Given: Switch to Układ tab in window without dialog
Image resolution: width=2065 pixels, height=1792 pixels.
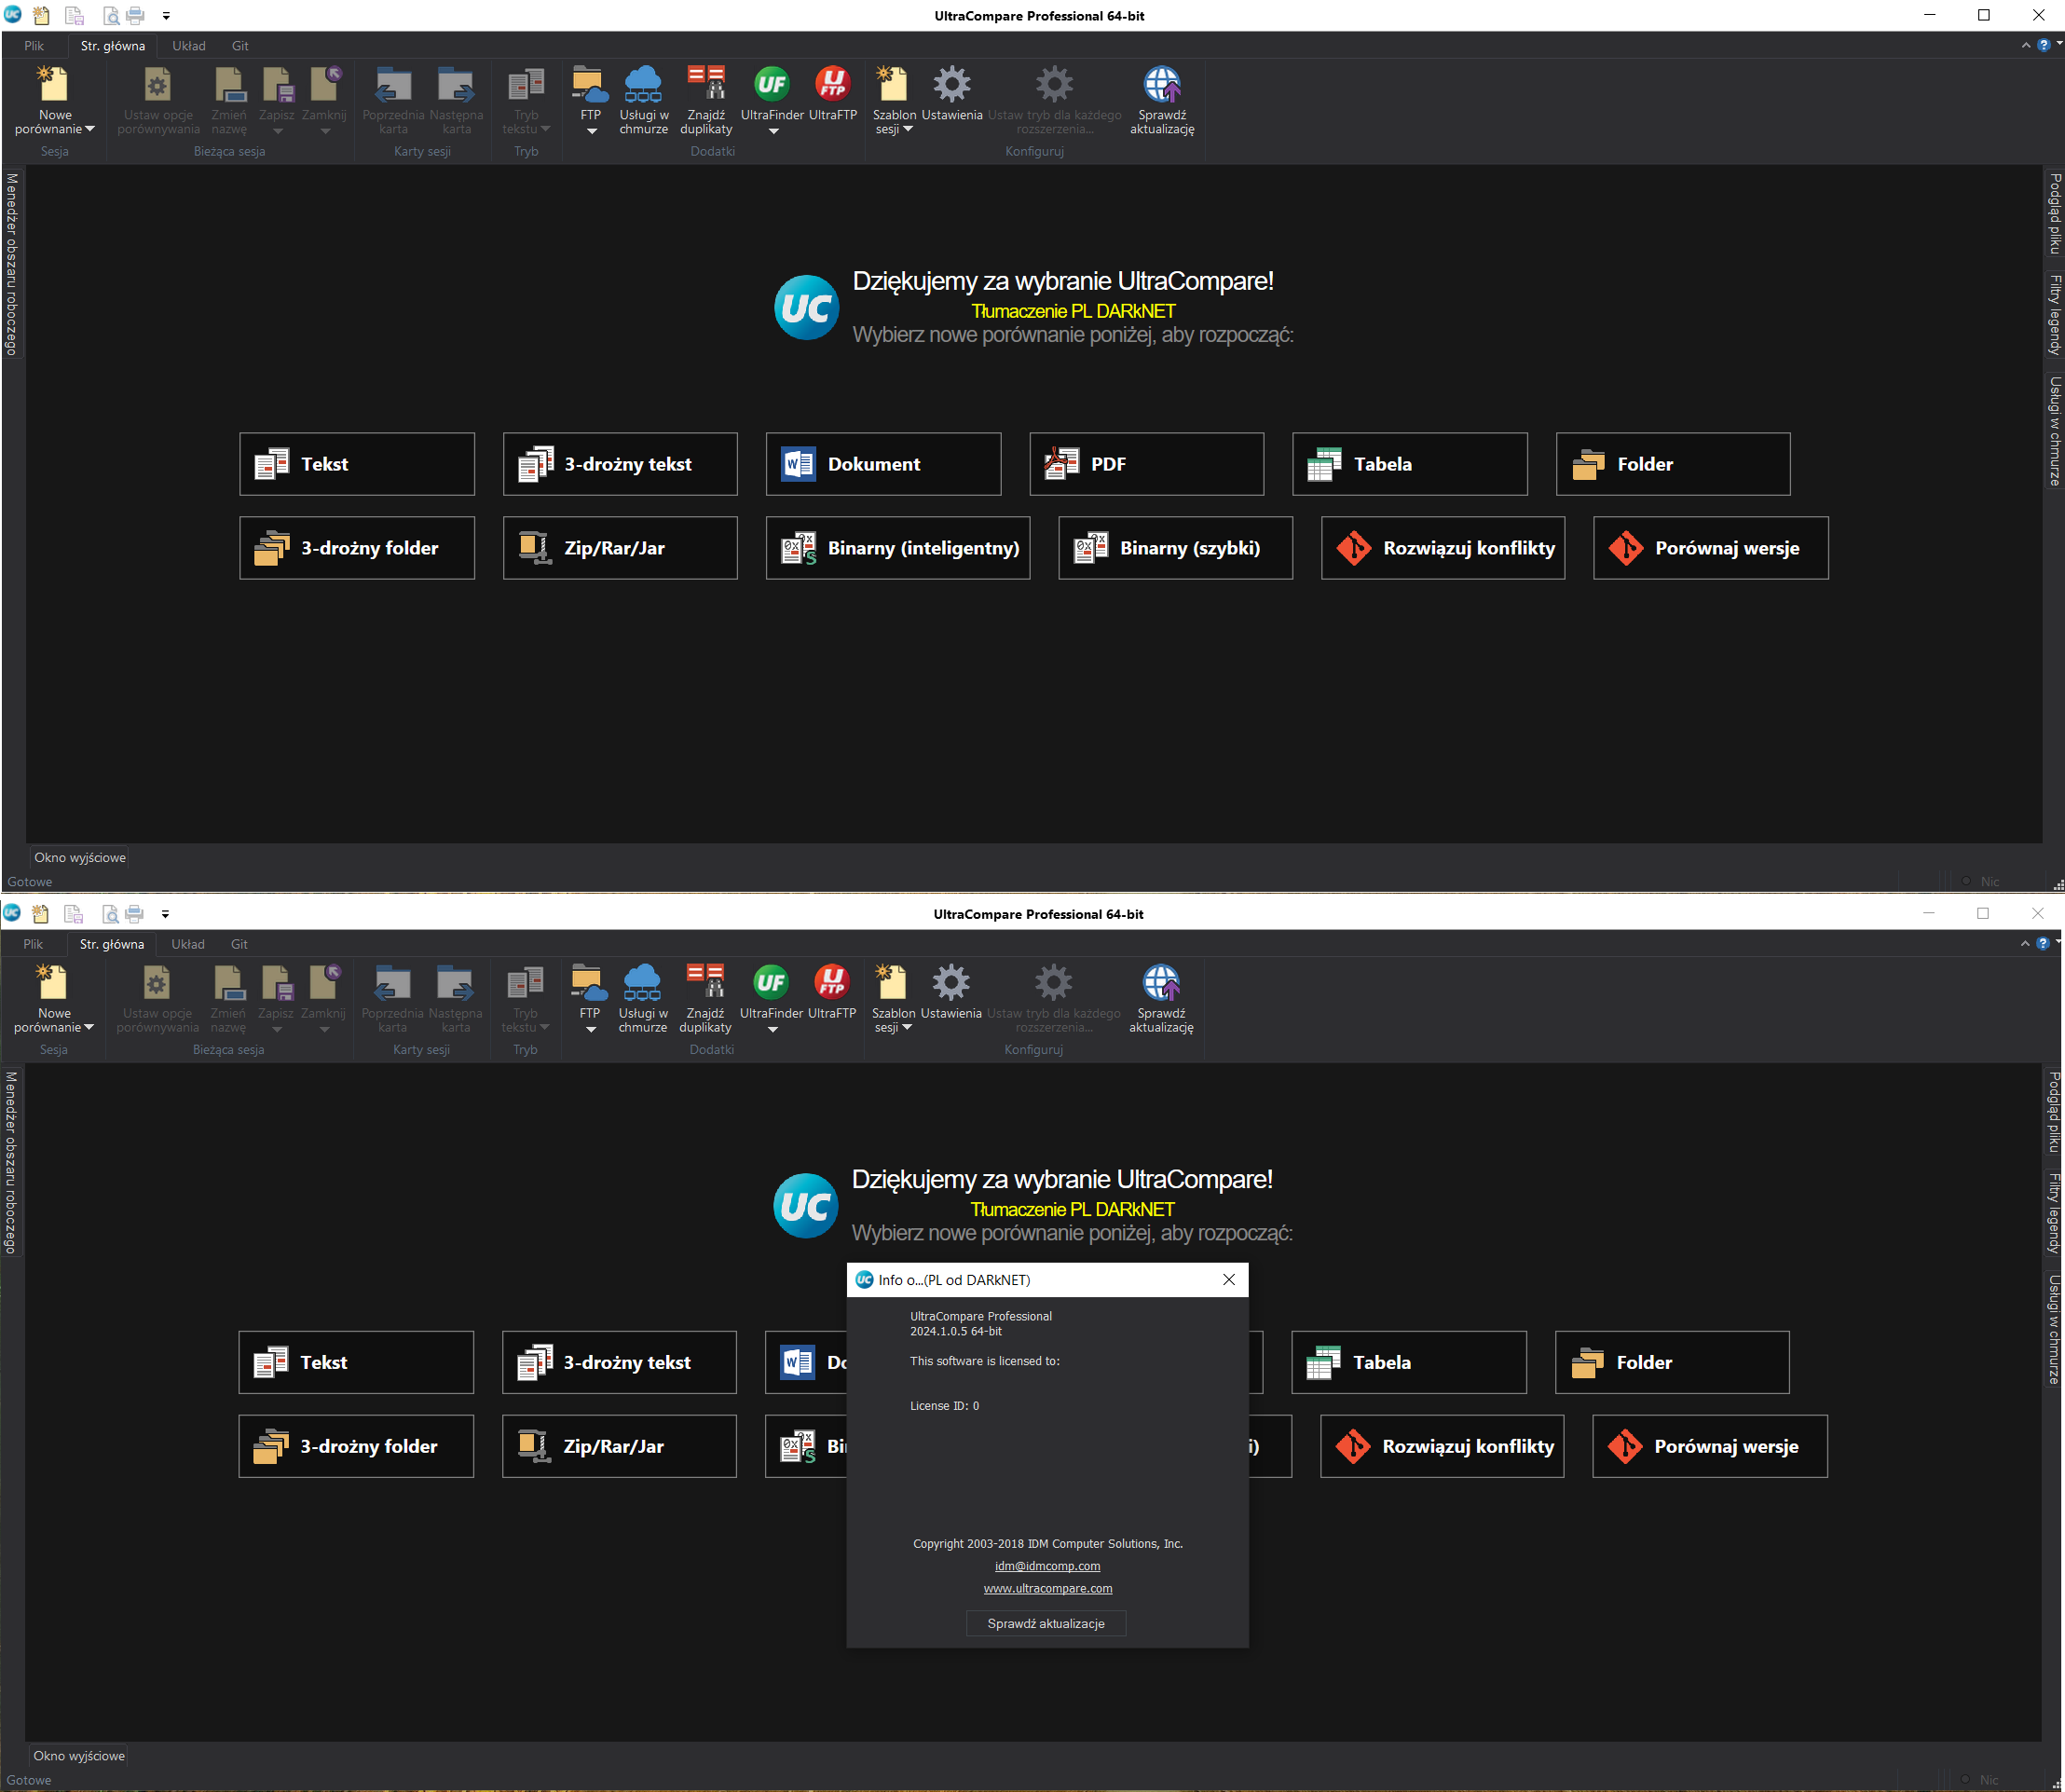Looking at the screenshot, I should 188,46.
